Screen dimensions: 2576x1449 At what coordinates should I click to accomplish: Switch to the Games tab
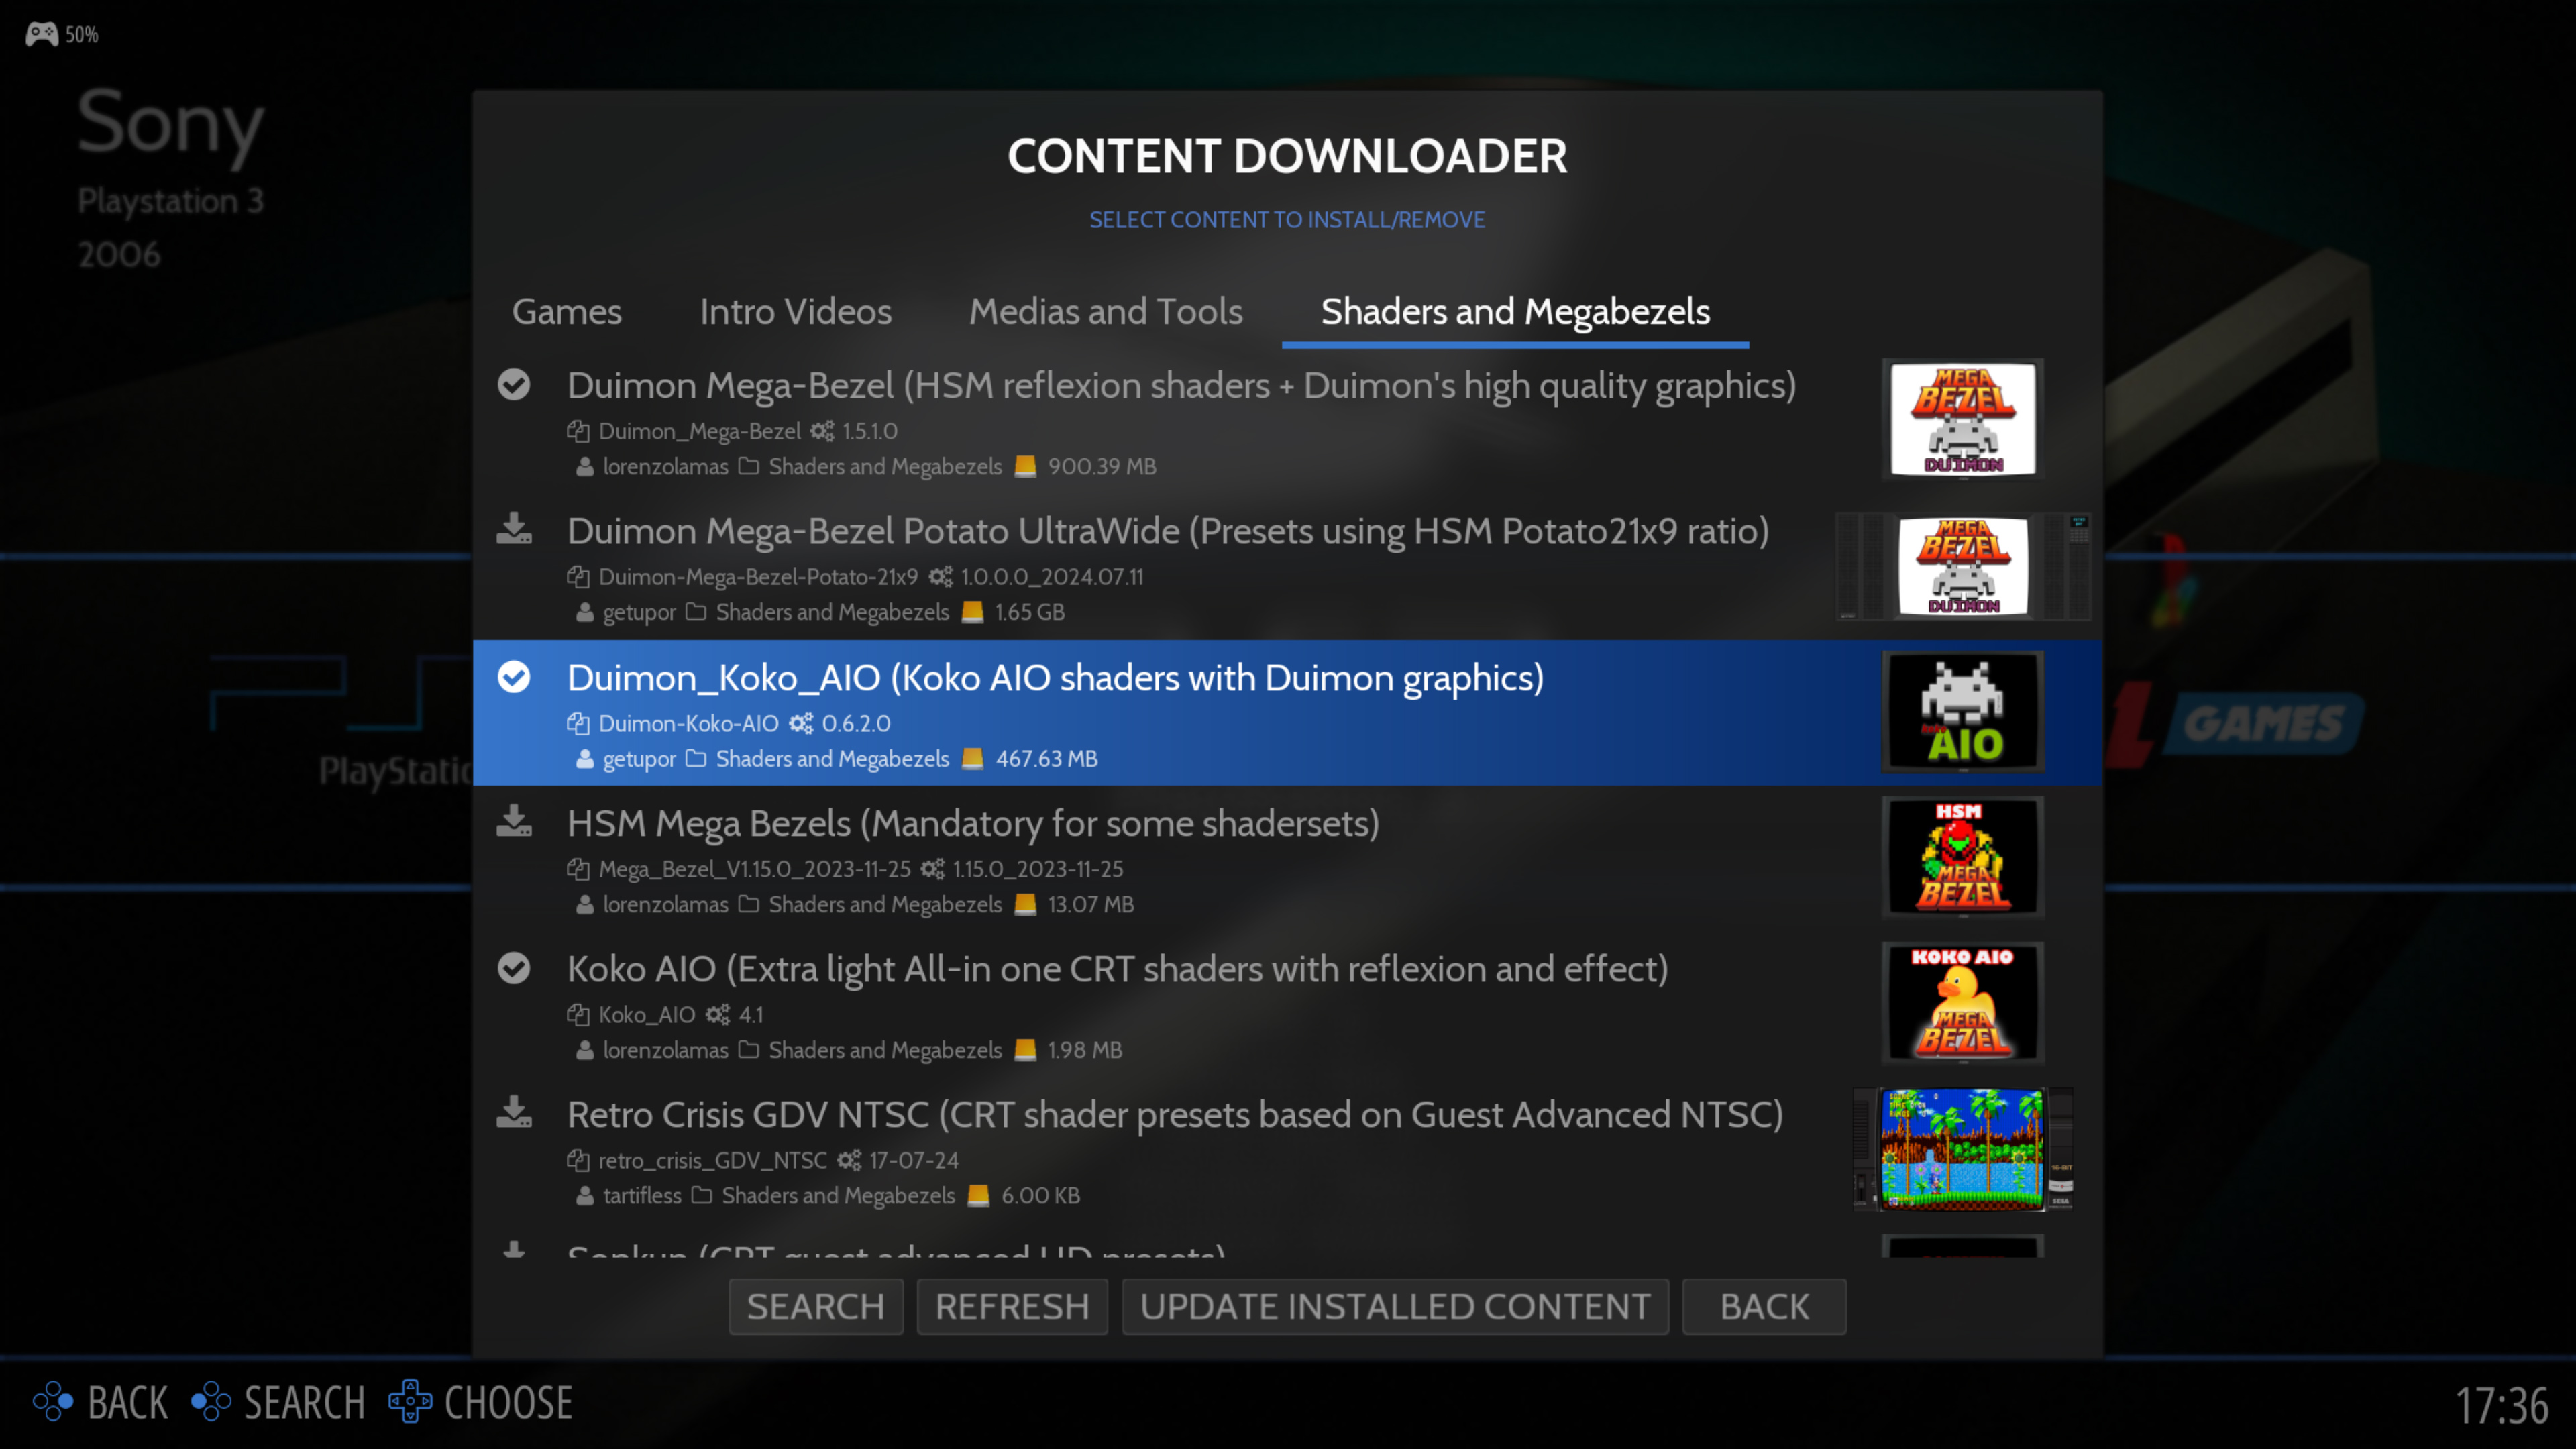(x=566, y=312)
